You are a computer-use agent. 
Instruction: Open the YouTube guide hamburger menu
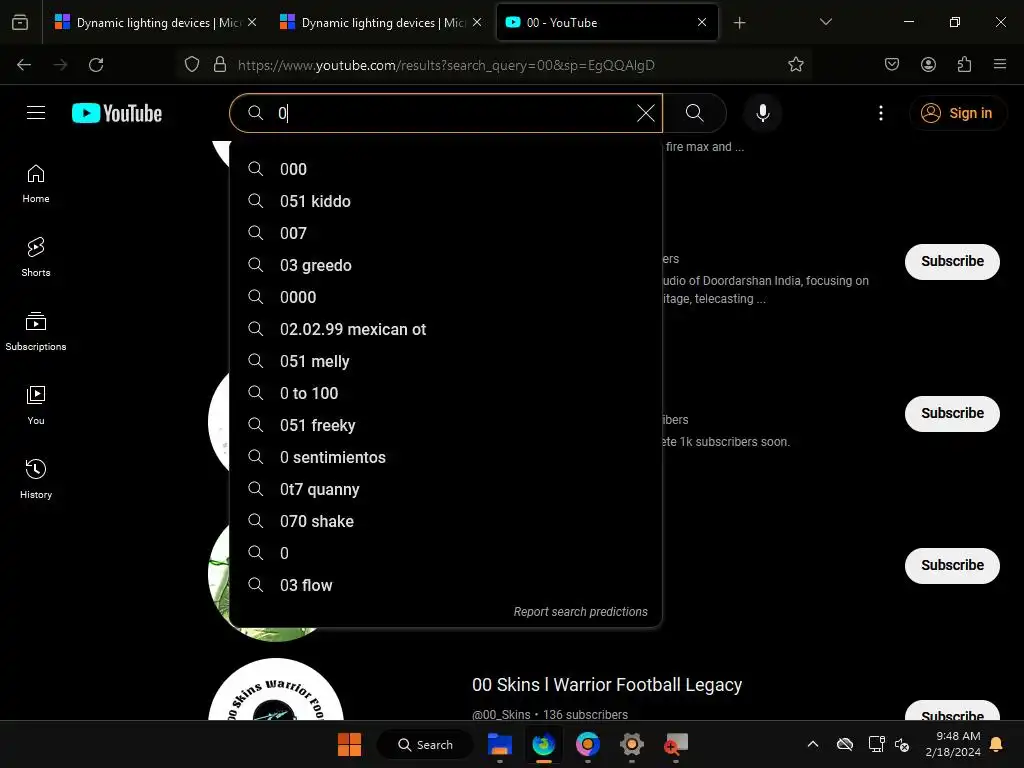[36, 113]
